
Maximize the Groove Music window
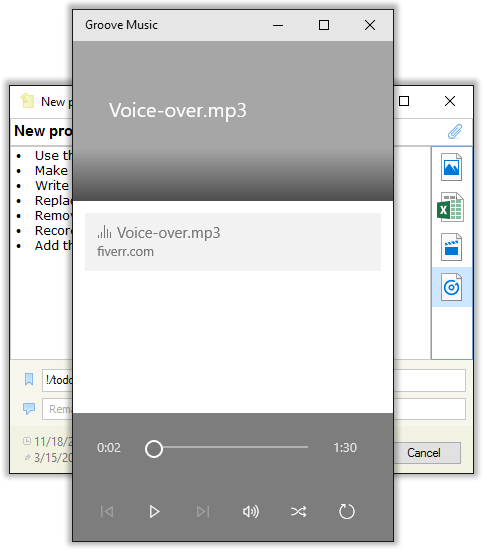[x=324, y=25]
